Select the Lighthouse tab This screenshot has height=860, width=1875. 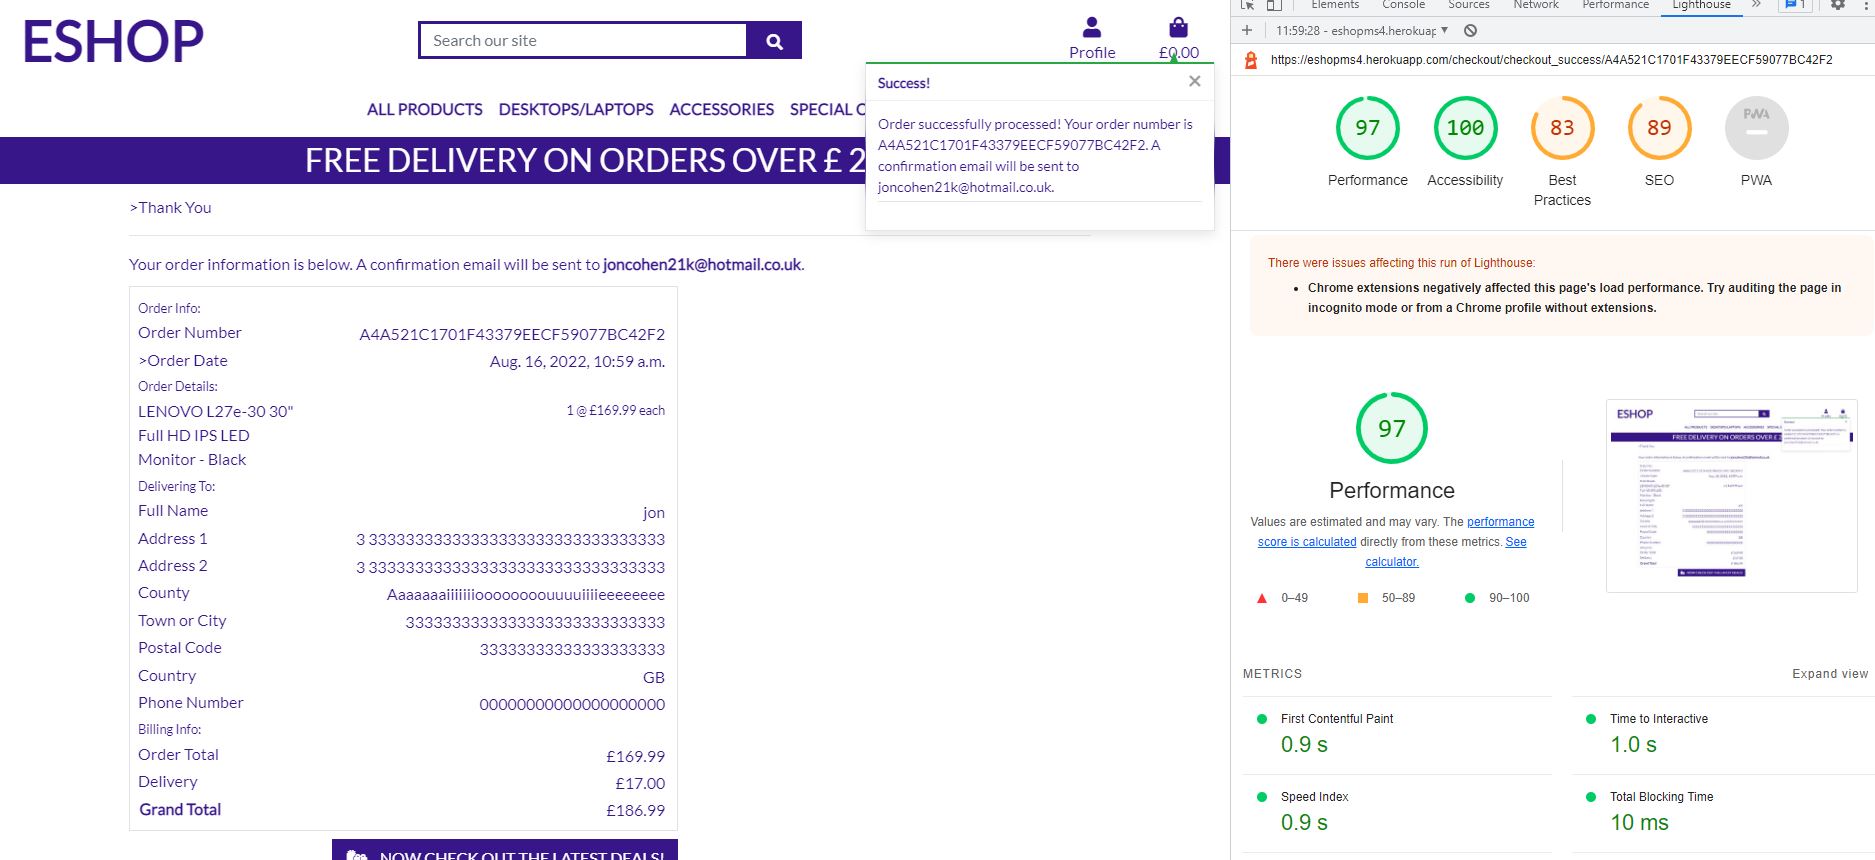pyautogui.click(x=1701, y=5)
